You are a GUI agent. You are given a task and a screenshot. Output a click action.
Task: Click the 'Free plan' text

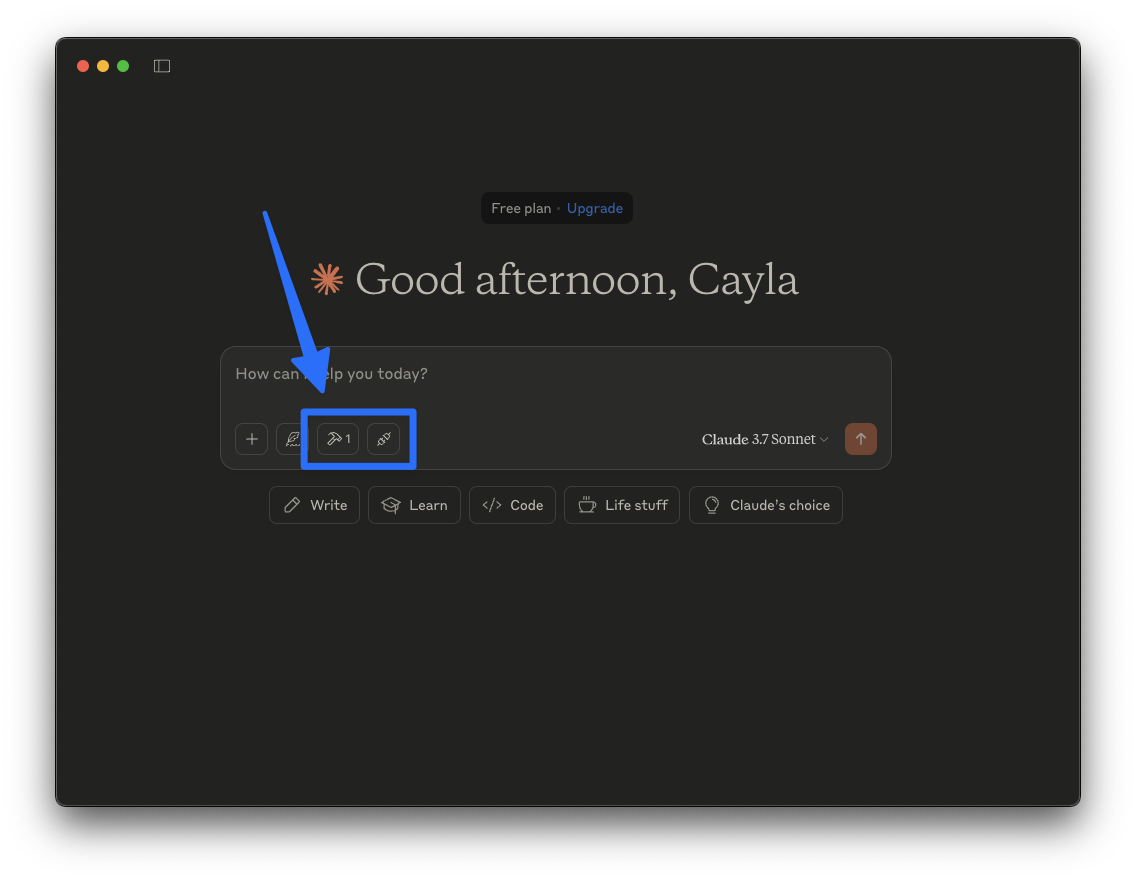coord(521,209)
